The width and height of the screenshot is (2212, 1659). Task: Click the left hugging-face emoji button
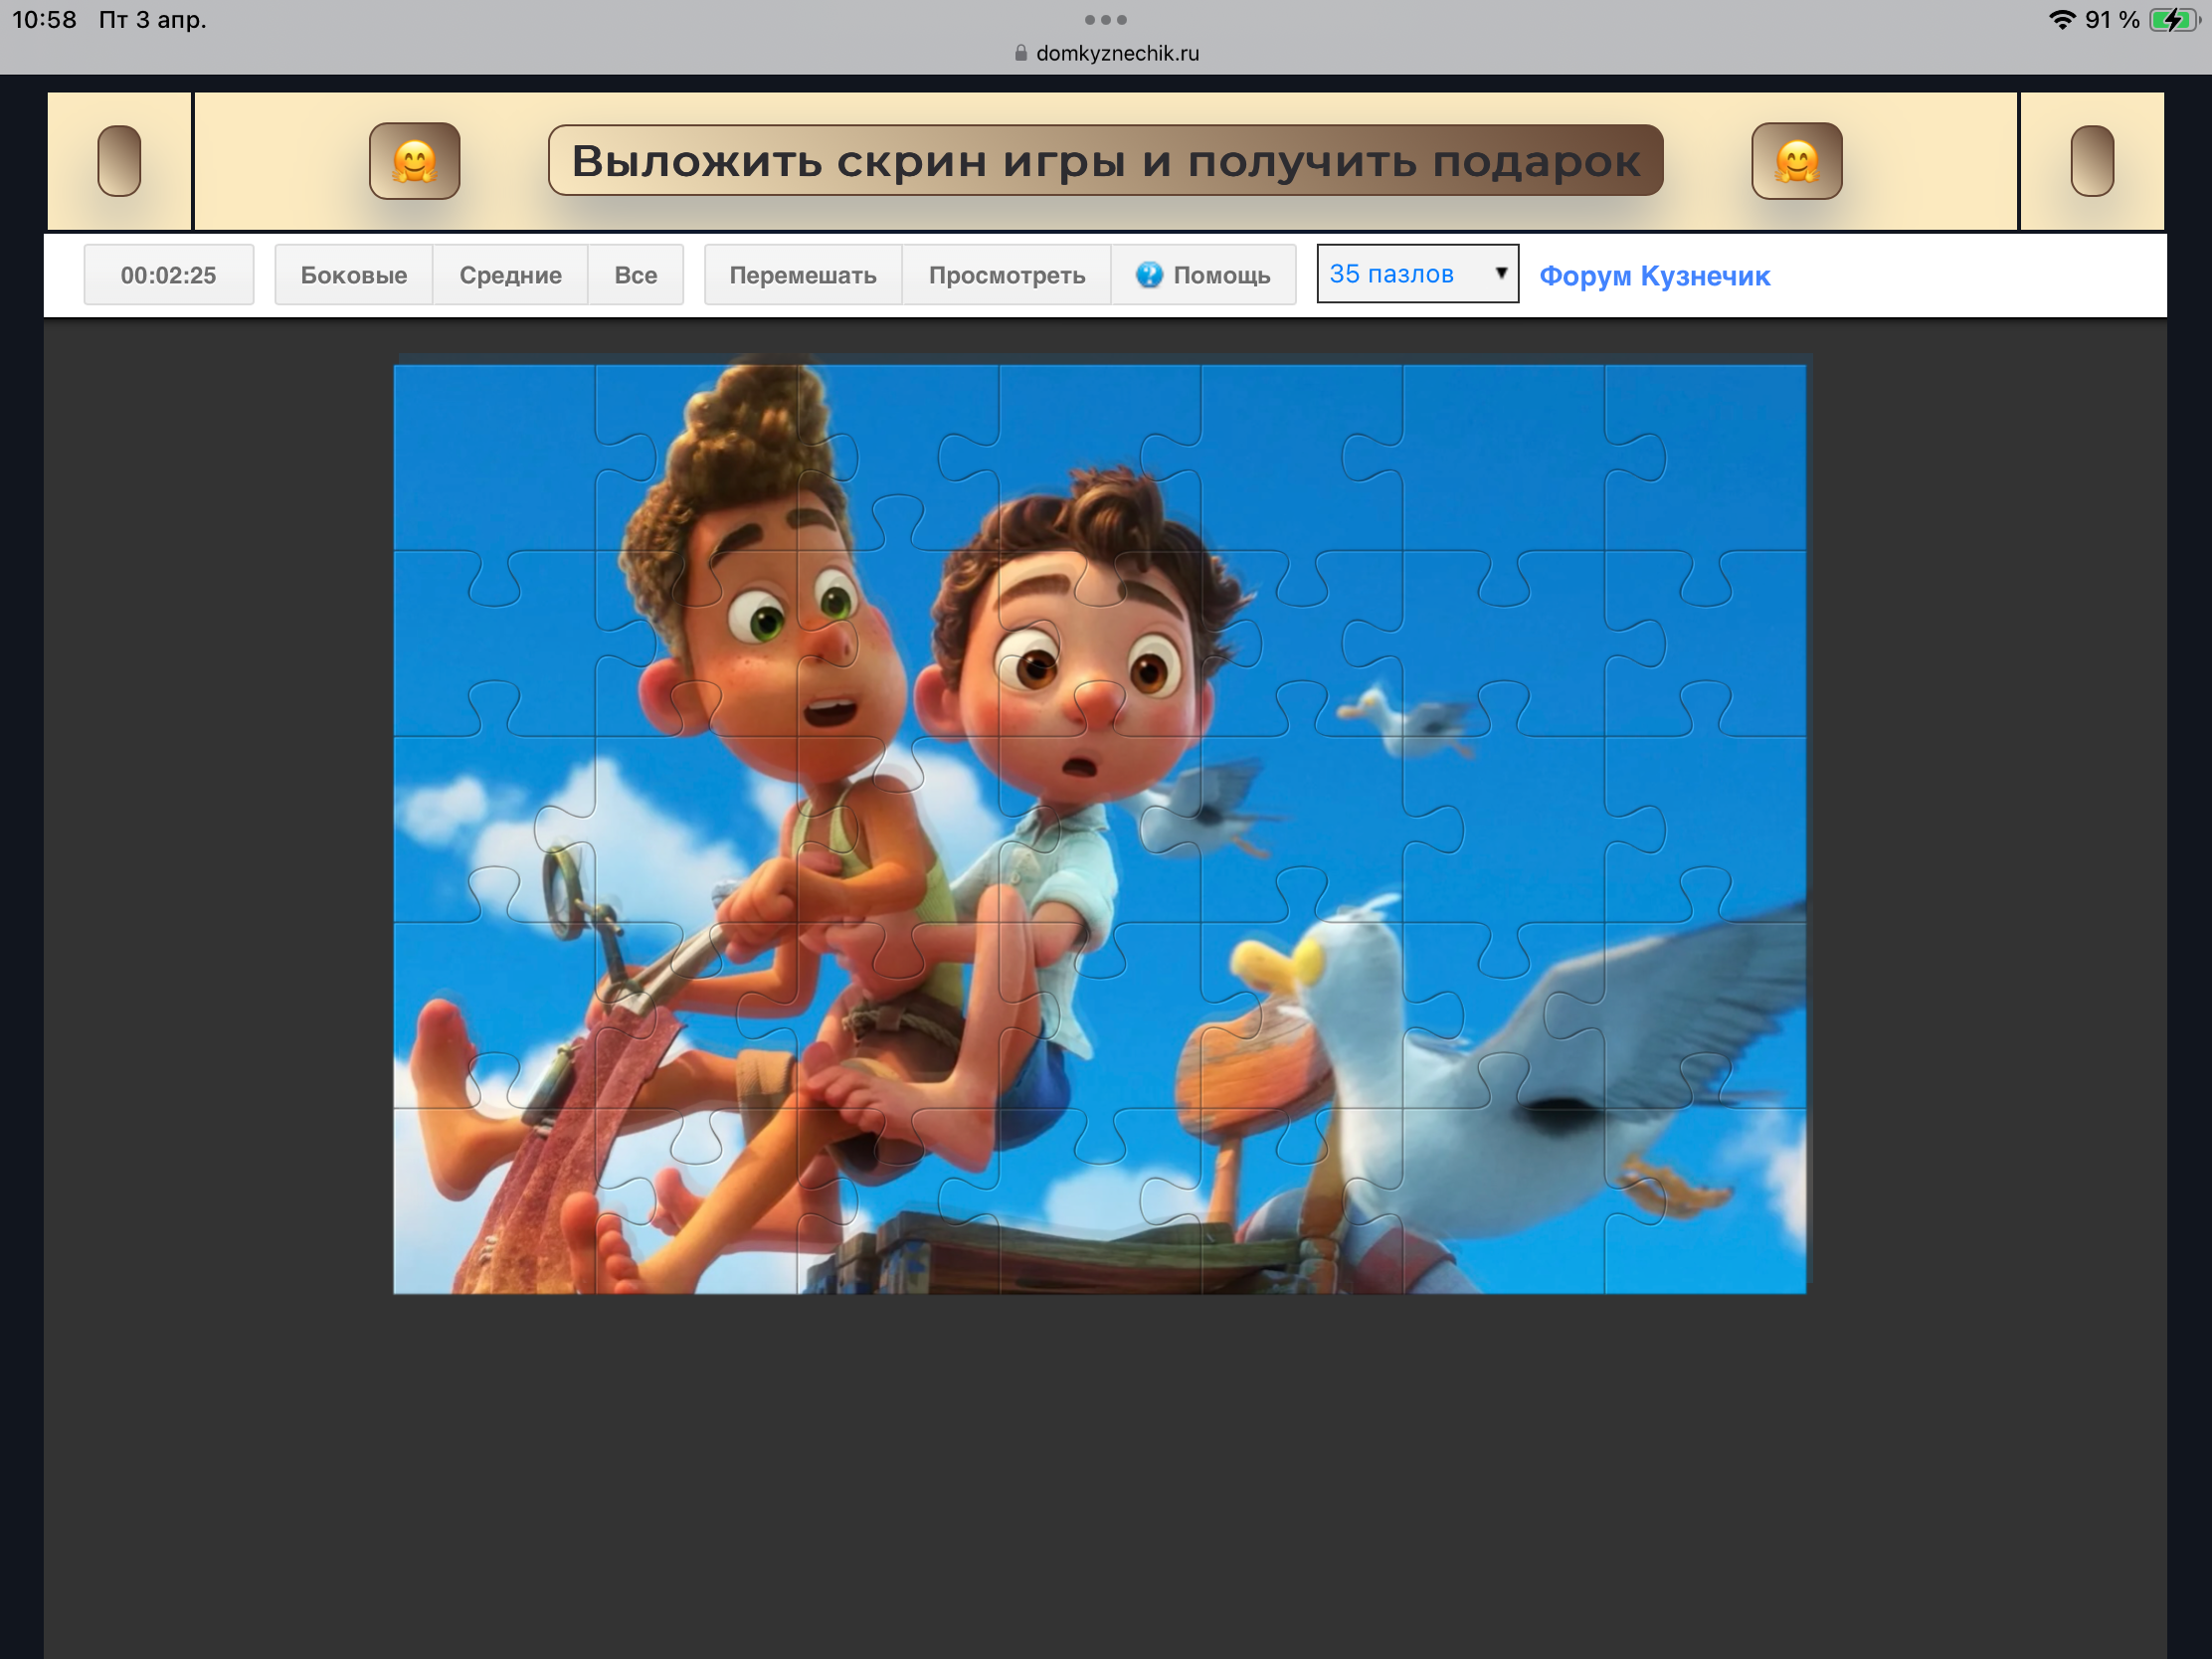(x=414, y=161)
